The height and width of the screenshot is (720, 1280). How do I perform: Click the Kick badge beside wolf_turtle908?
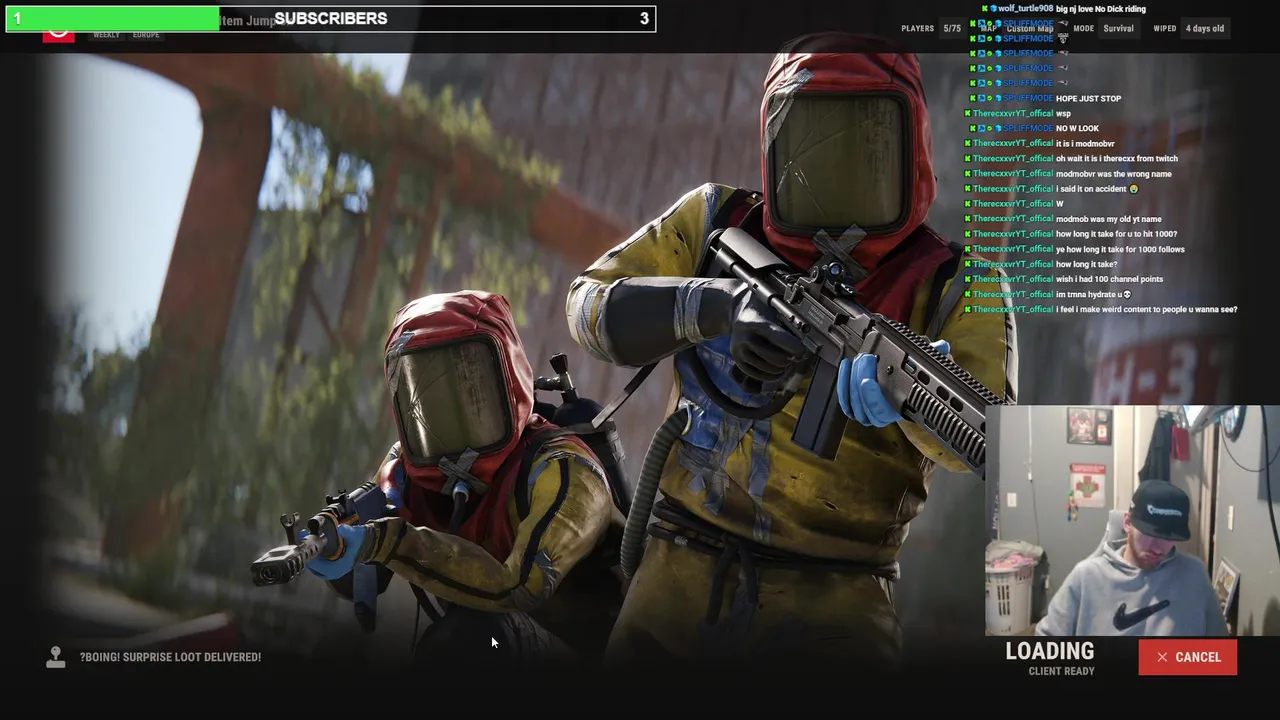[x=985, y=9]
